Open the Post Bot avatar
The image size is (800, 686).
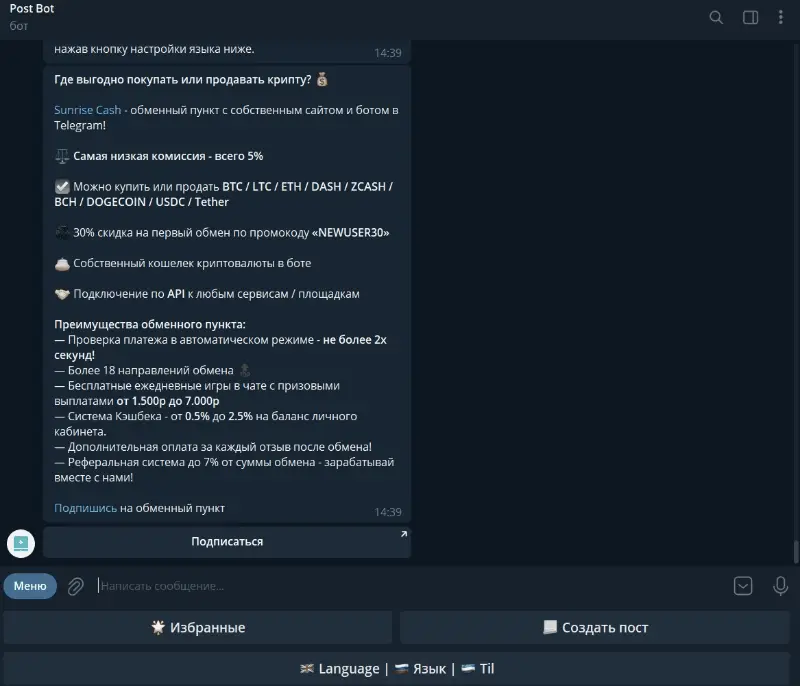tap(21, 544)
